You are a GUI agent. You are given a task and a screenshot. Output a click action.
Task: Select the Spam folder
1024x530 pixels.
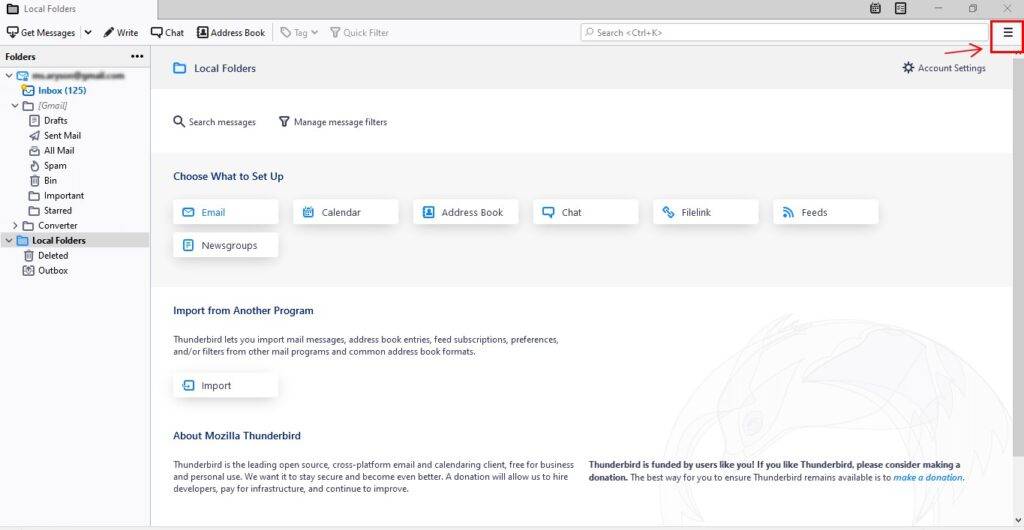tap(55, 166)
